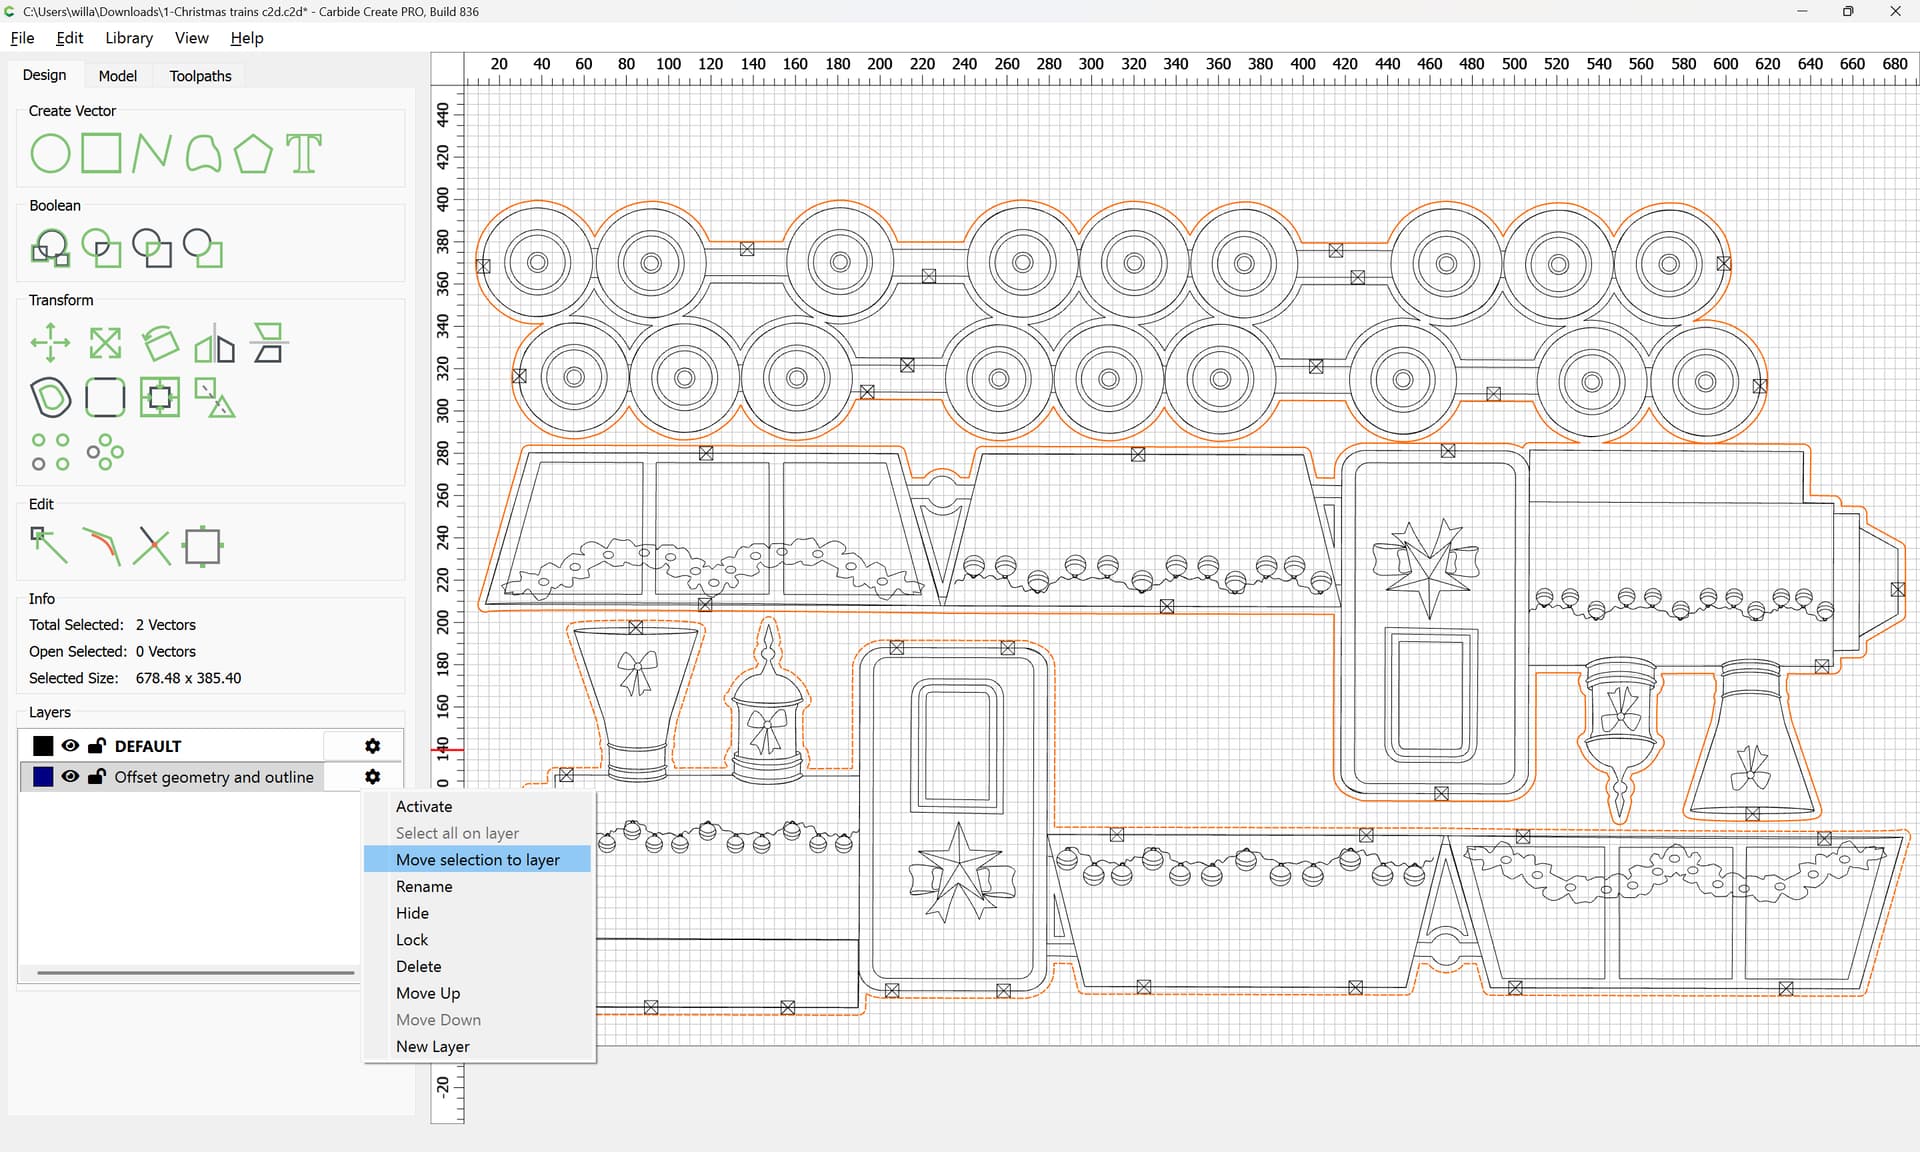Open the Library menu
The width and height of the screenshot is (1920, 1152).
[129, 38]
